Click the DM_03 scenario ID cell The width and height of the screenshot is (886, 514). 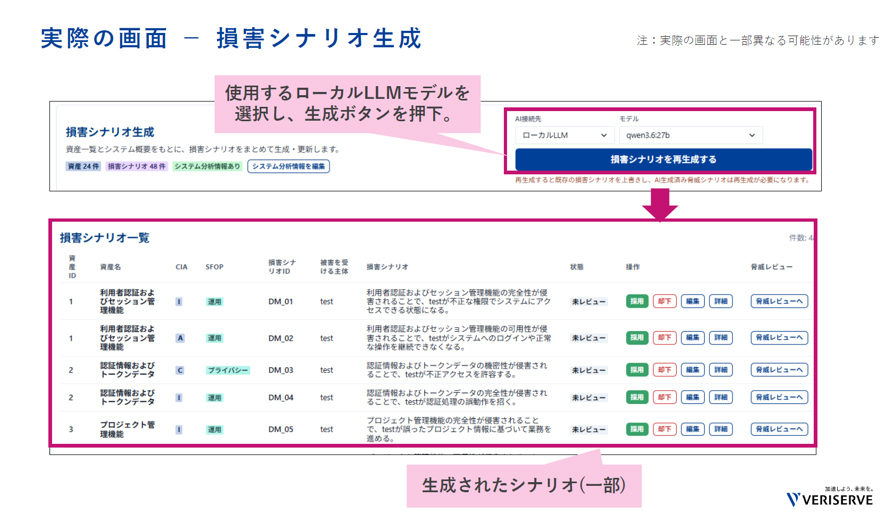[281, 370]
